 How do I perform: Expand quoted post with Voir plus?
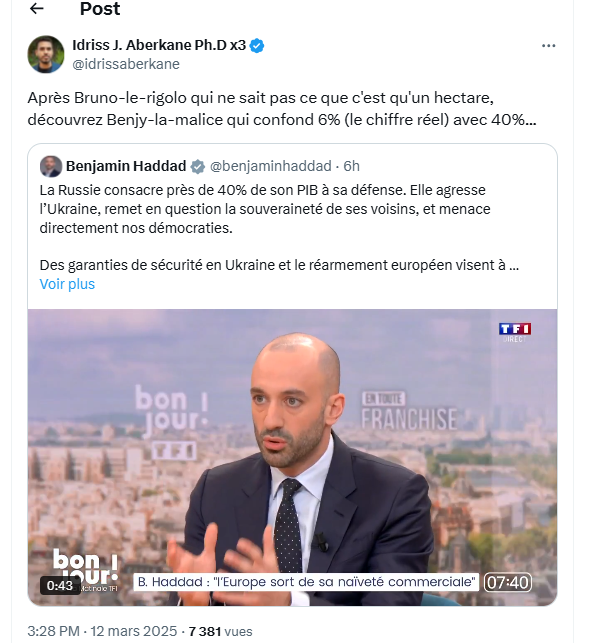[67, 284]
